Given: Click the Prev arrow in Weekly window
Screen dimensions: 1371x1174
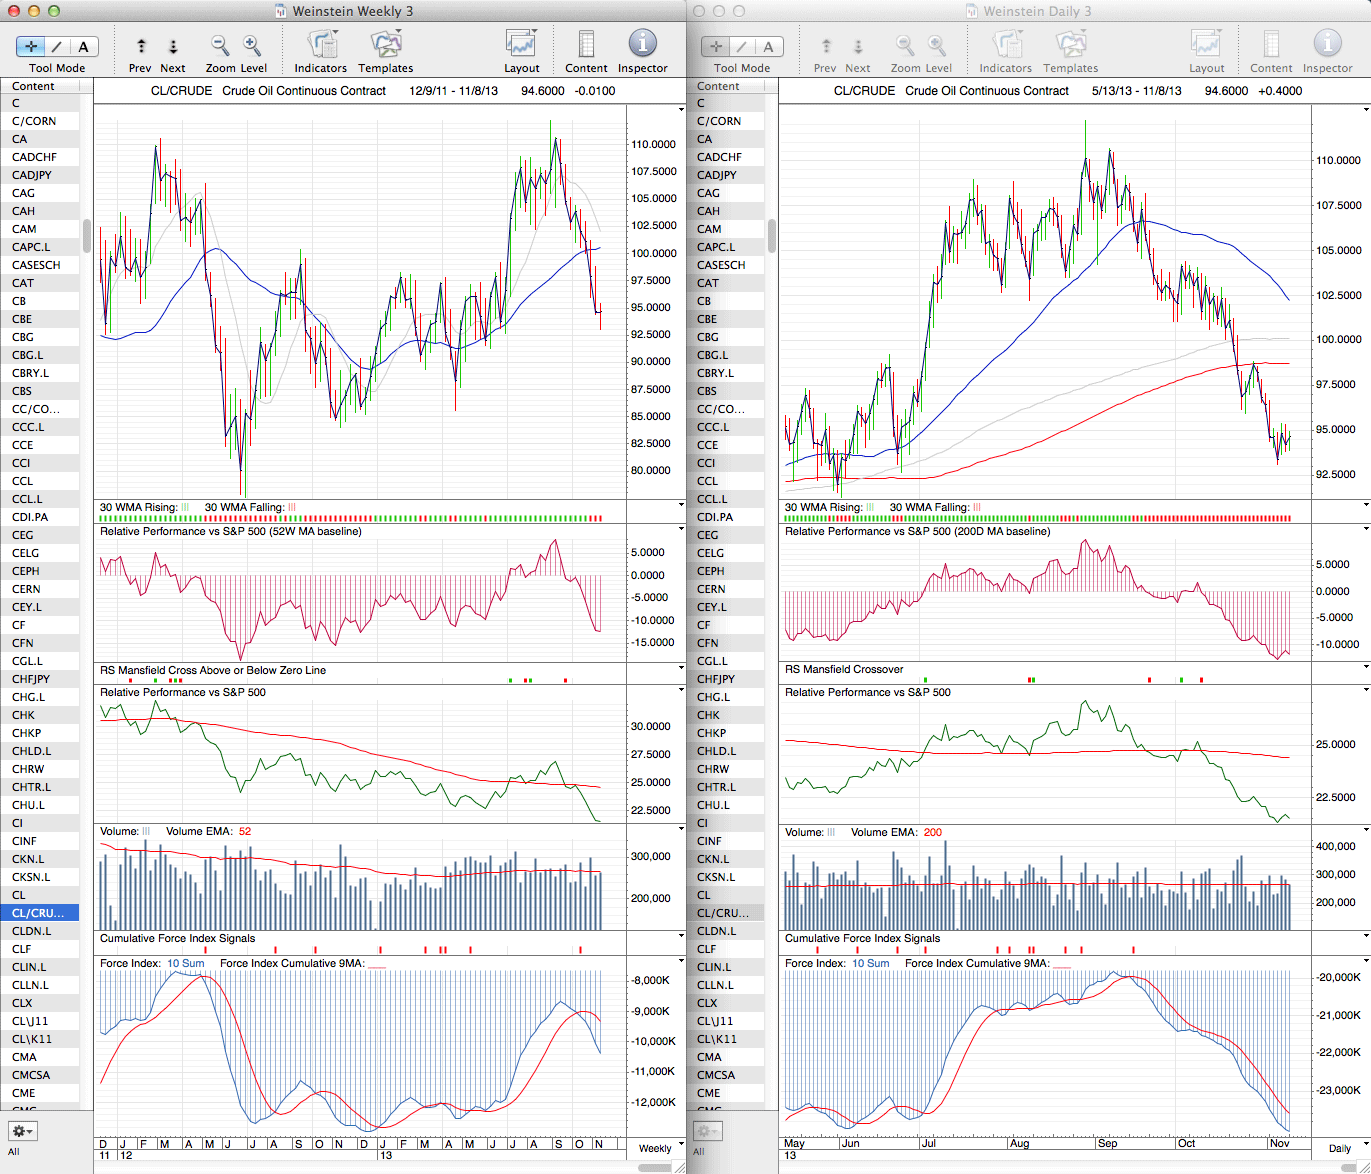Looking at the screenshot, I should coord(141,46).
